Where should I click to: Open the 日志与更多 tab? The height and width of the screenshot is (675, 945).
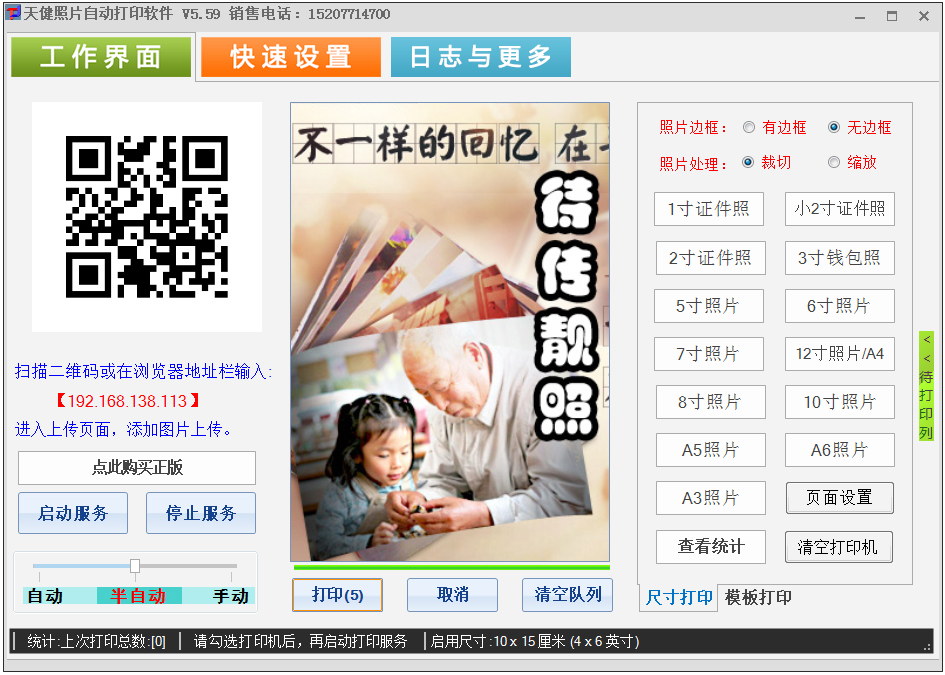(481, 57)
